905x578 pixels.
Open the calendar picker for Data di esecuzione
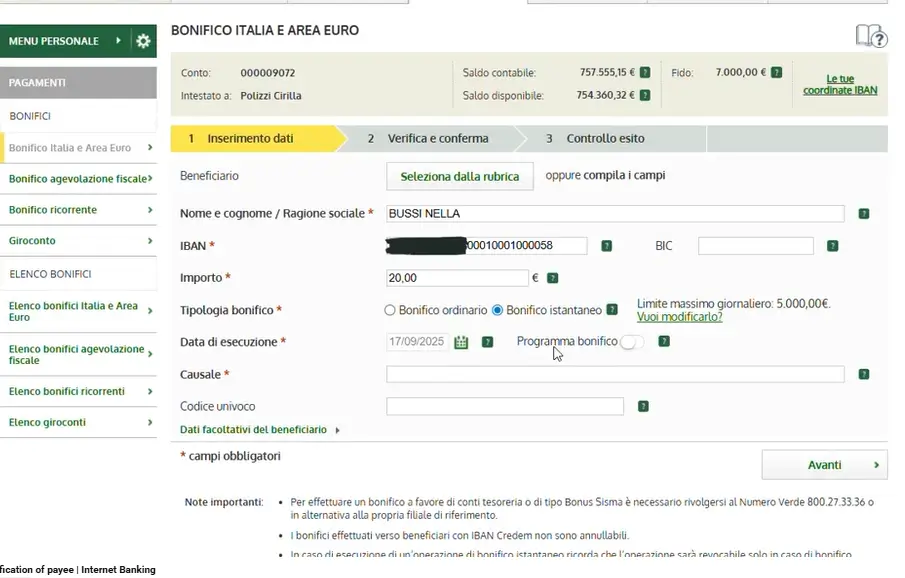461,341
